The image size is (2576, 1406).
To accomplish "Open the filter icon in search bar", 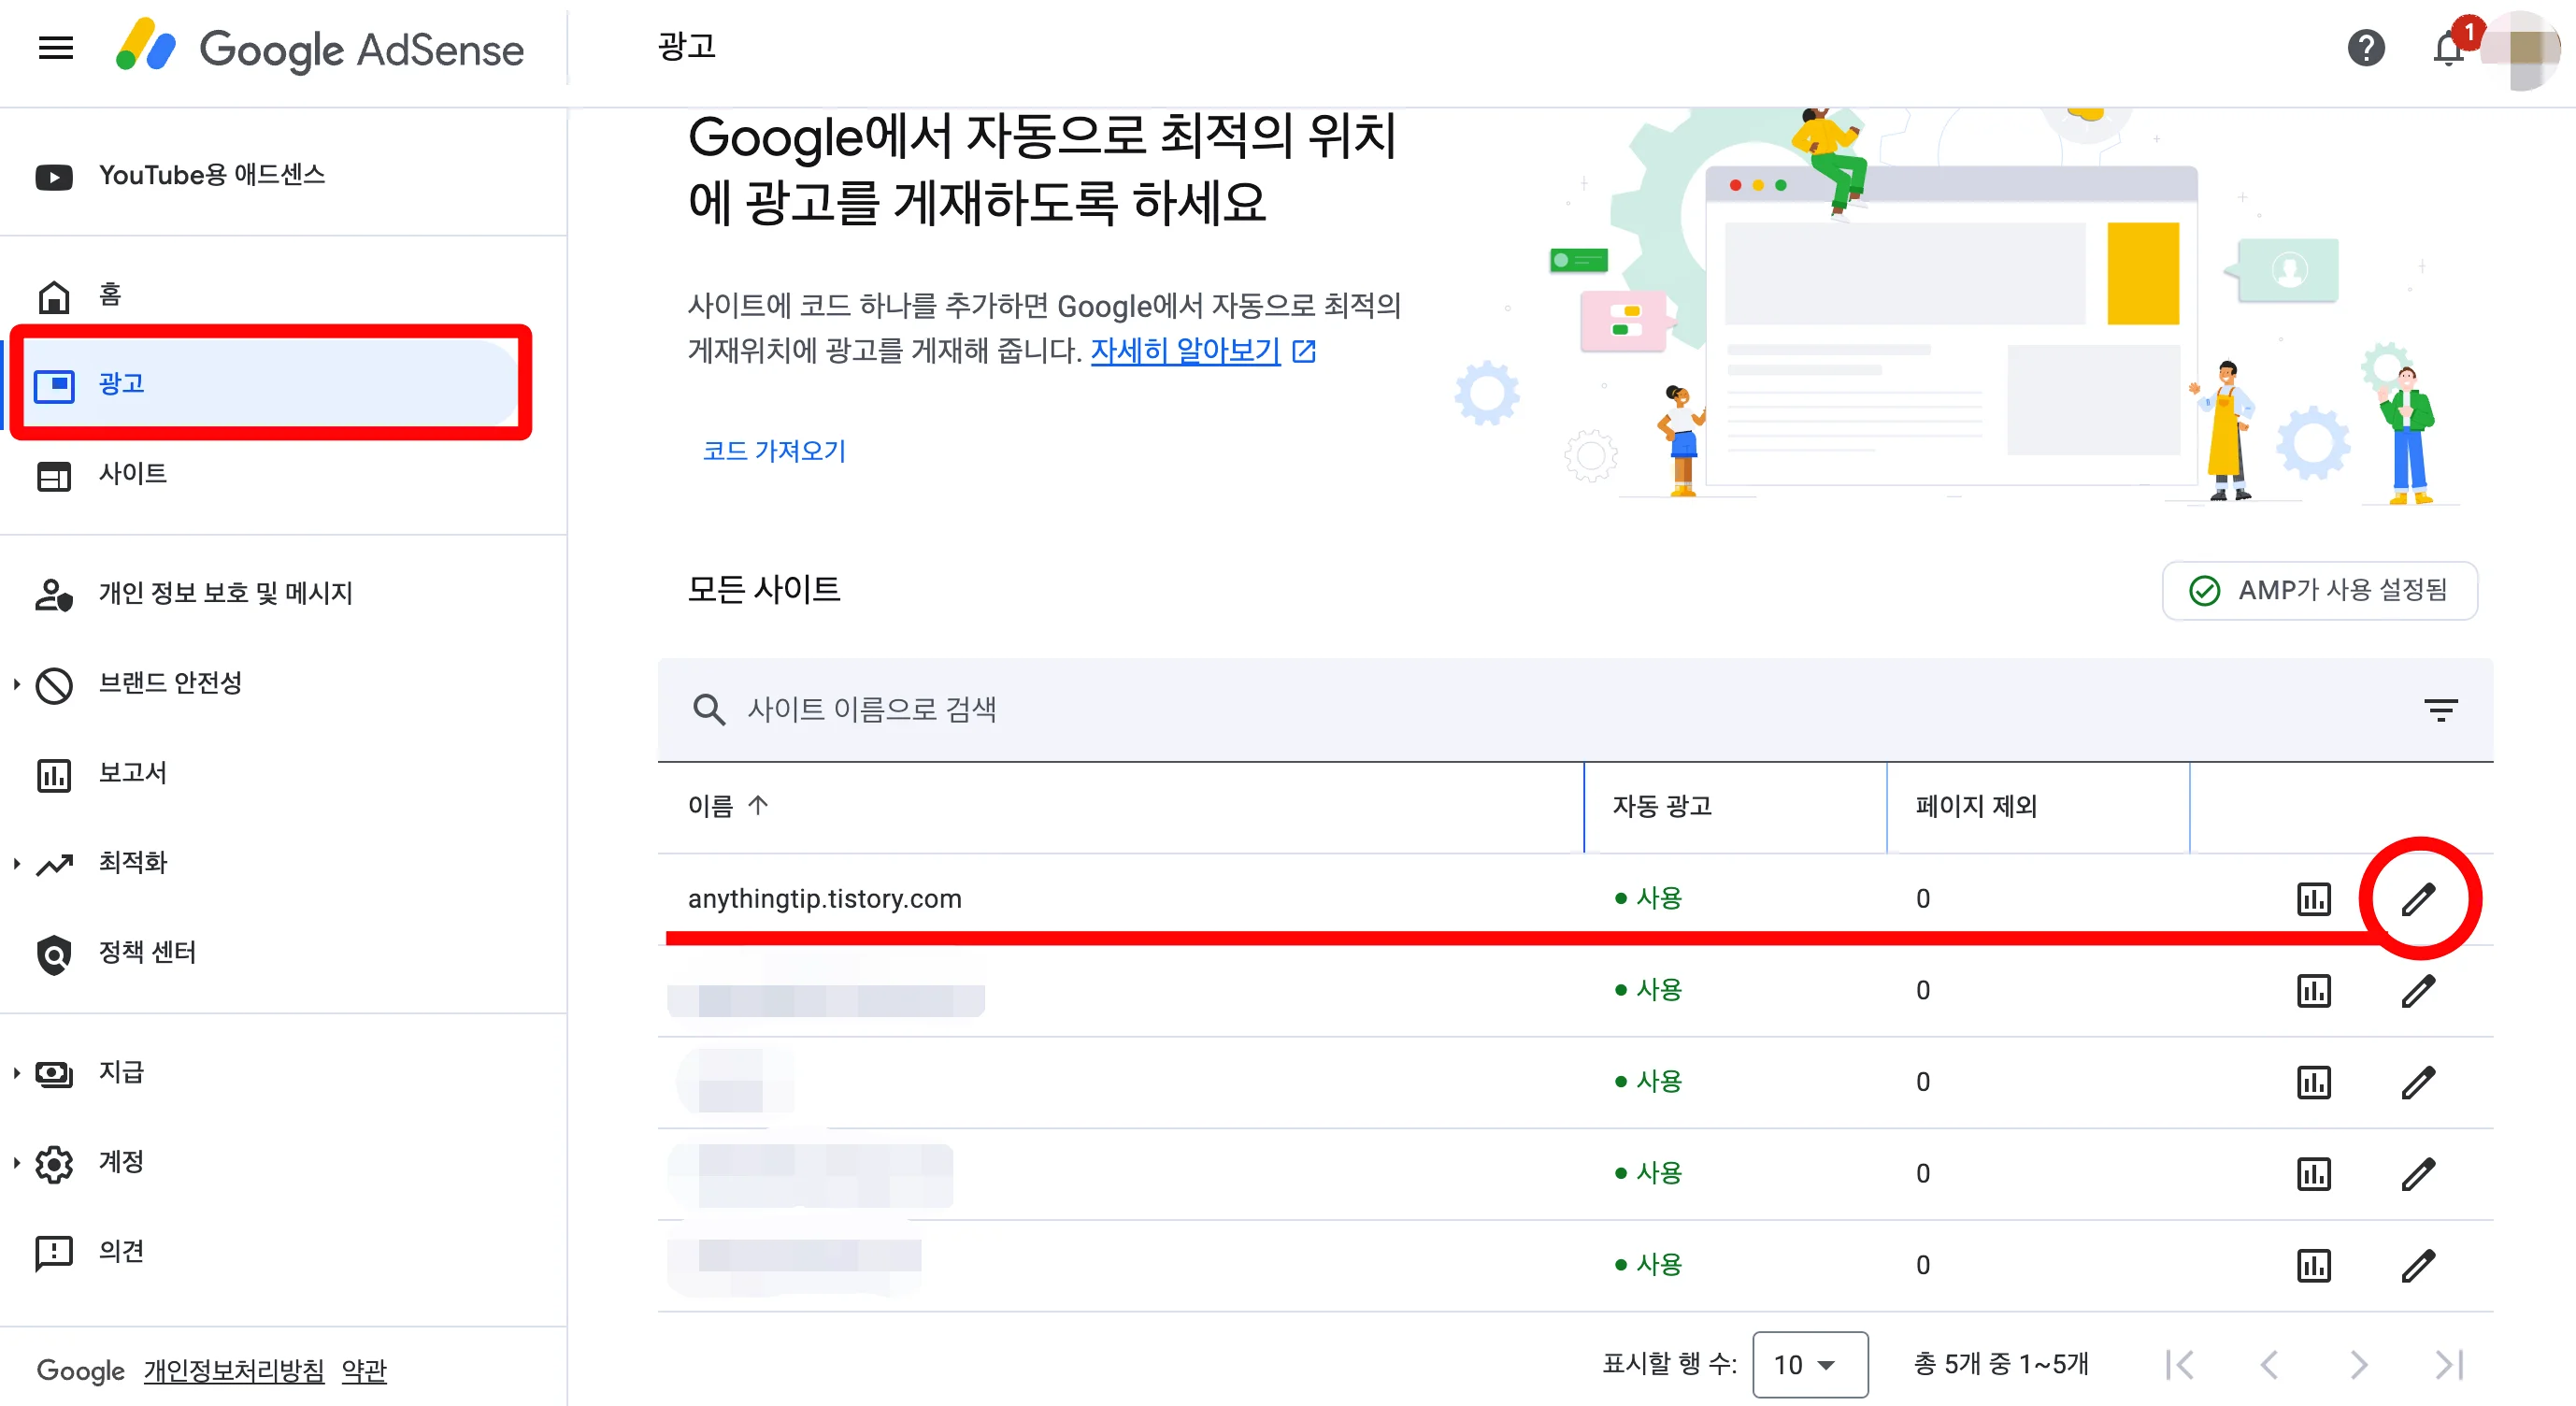I will [2440, 709].
